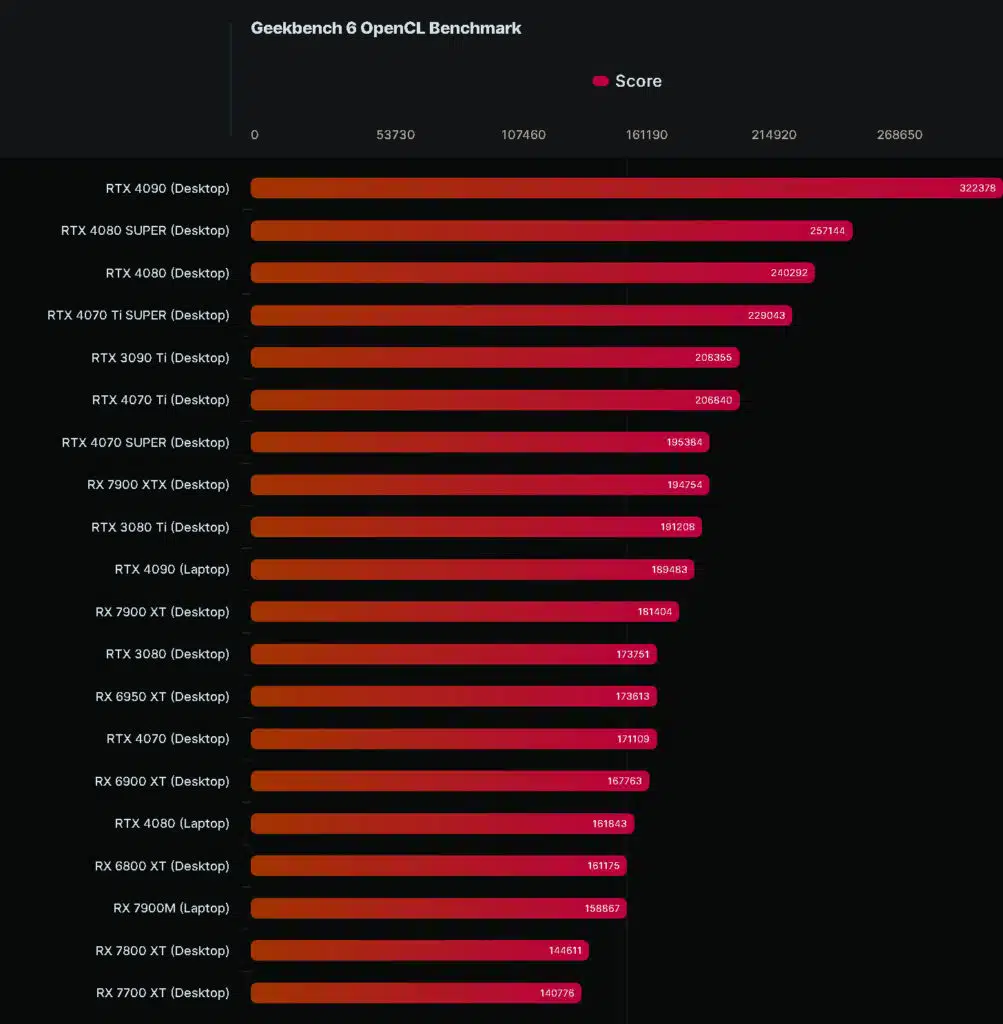
Task: Click the 229043 score bar
Action: (x=521, y=315)
